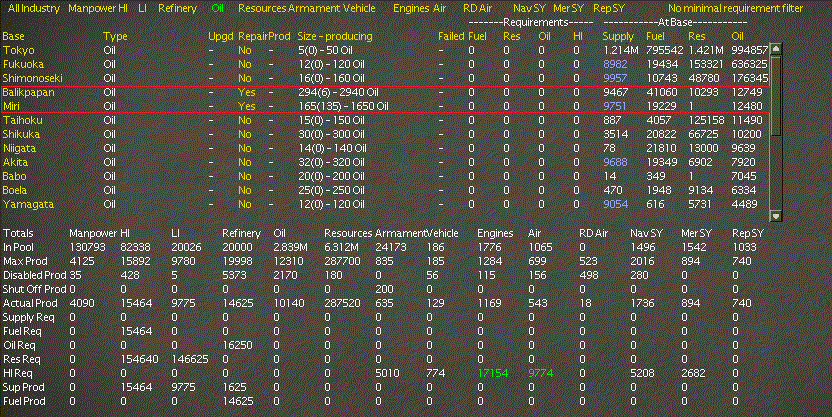Open the Tokyo base
832x417 pixels.
coord(19,50)
